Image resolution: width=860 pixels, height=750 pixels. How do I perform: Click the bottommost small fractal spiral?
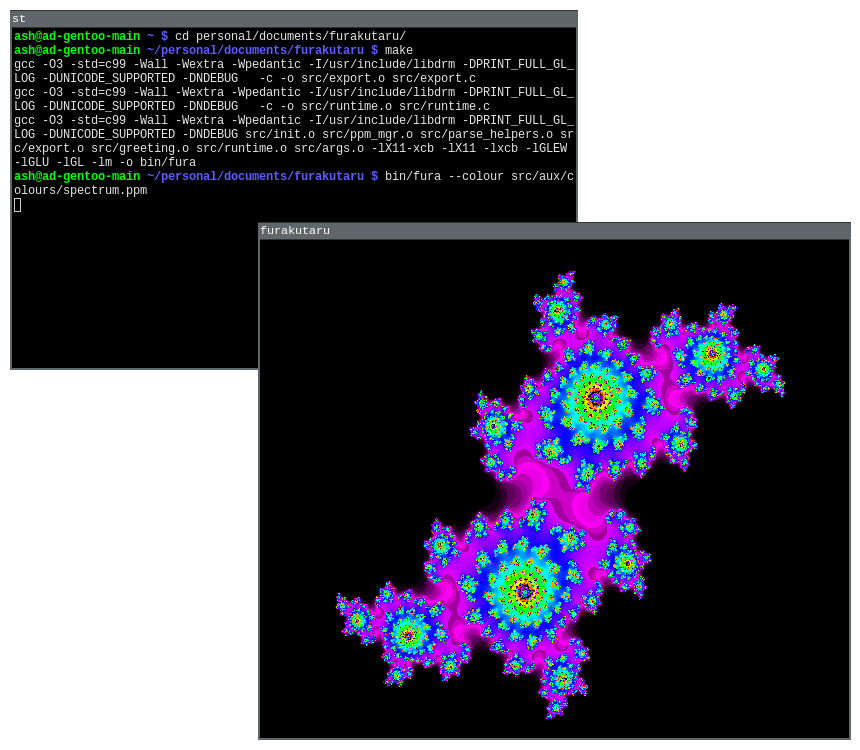562,681
